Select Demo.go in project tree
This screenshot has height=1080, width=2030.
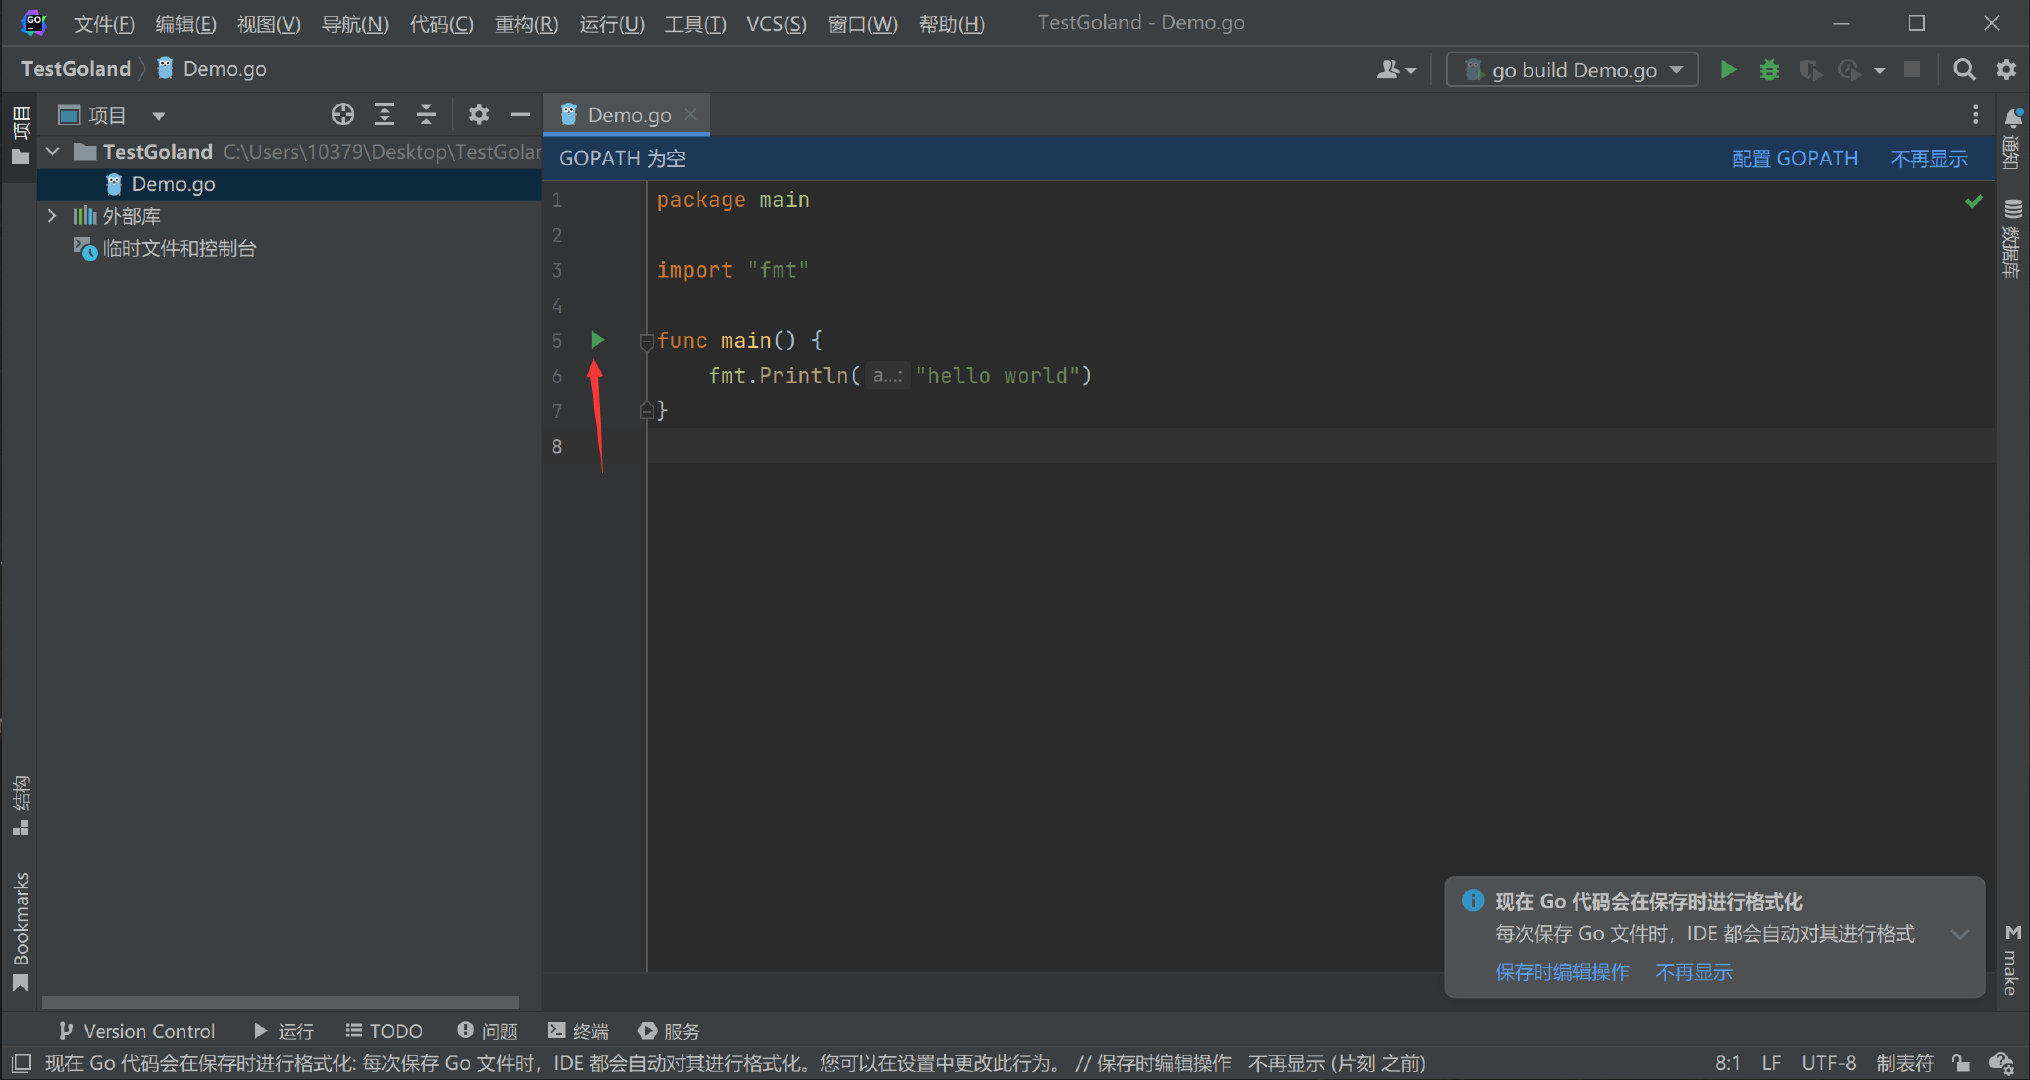click(289, 184)
